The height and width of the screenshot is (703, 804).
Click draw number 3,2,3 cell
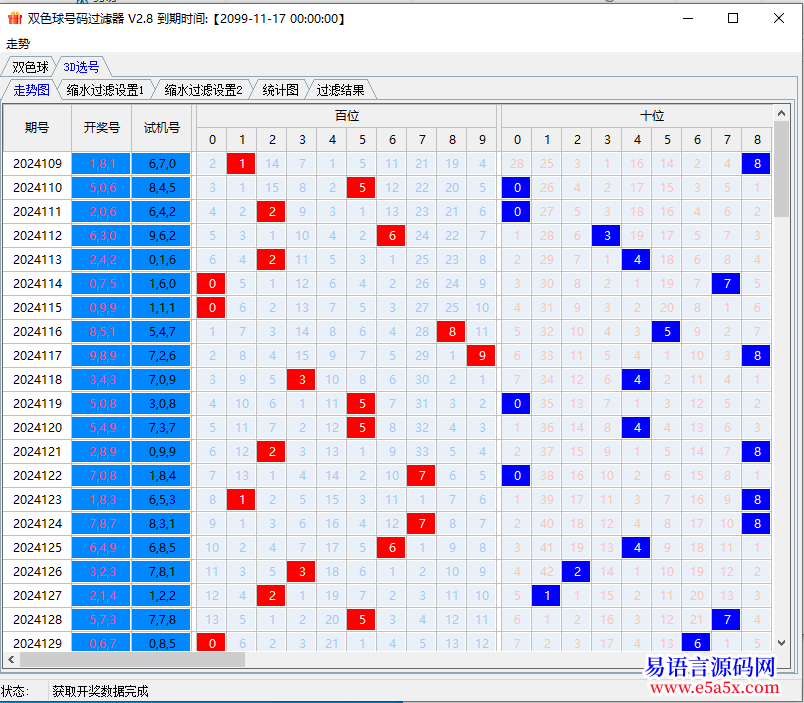tap(102, 572)
